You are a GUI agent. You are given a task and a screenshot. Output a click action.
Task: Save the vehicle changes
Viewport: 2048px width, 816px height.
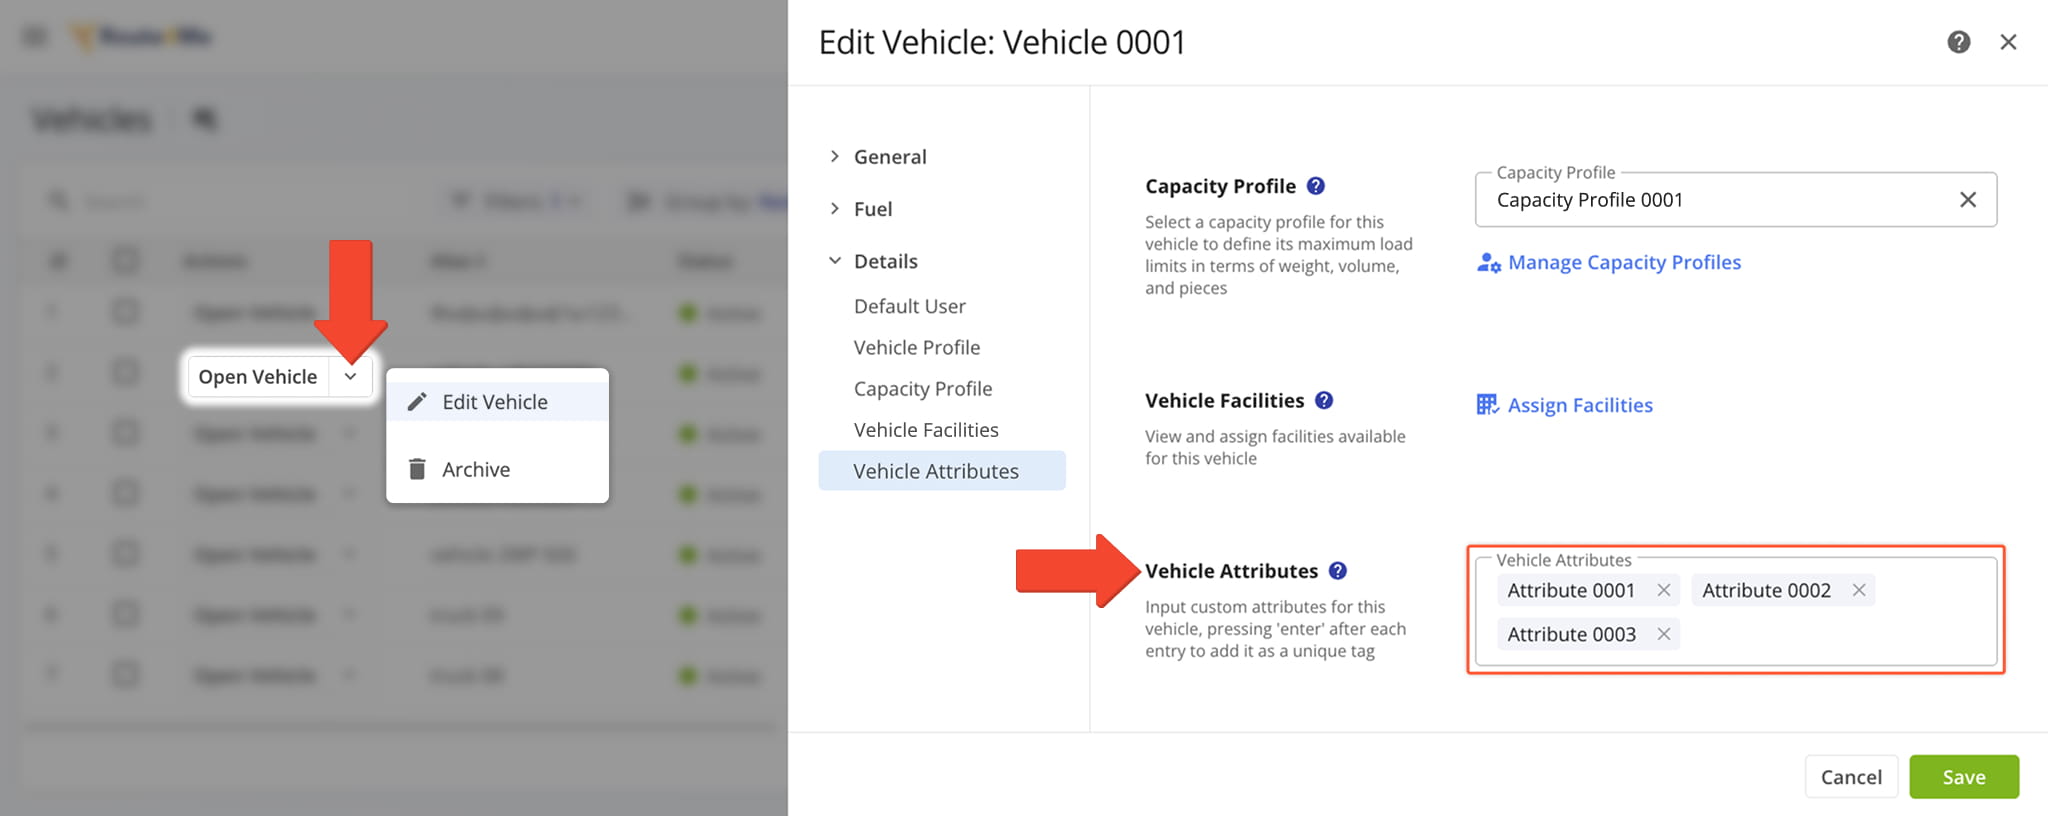1963,777
